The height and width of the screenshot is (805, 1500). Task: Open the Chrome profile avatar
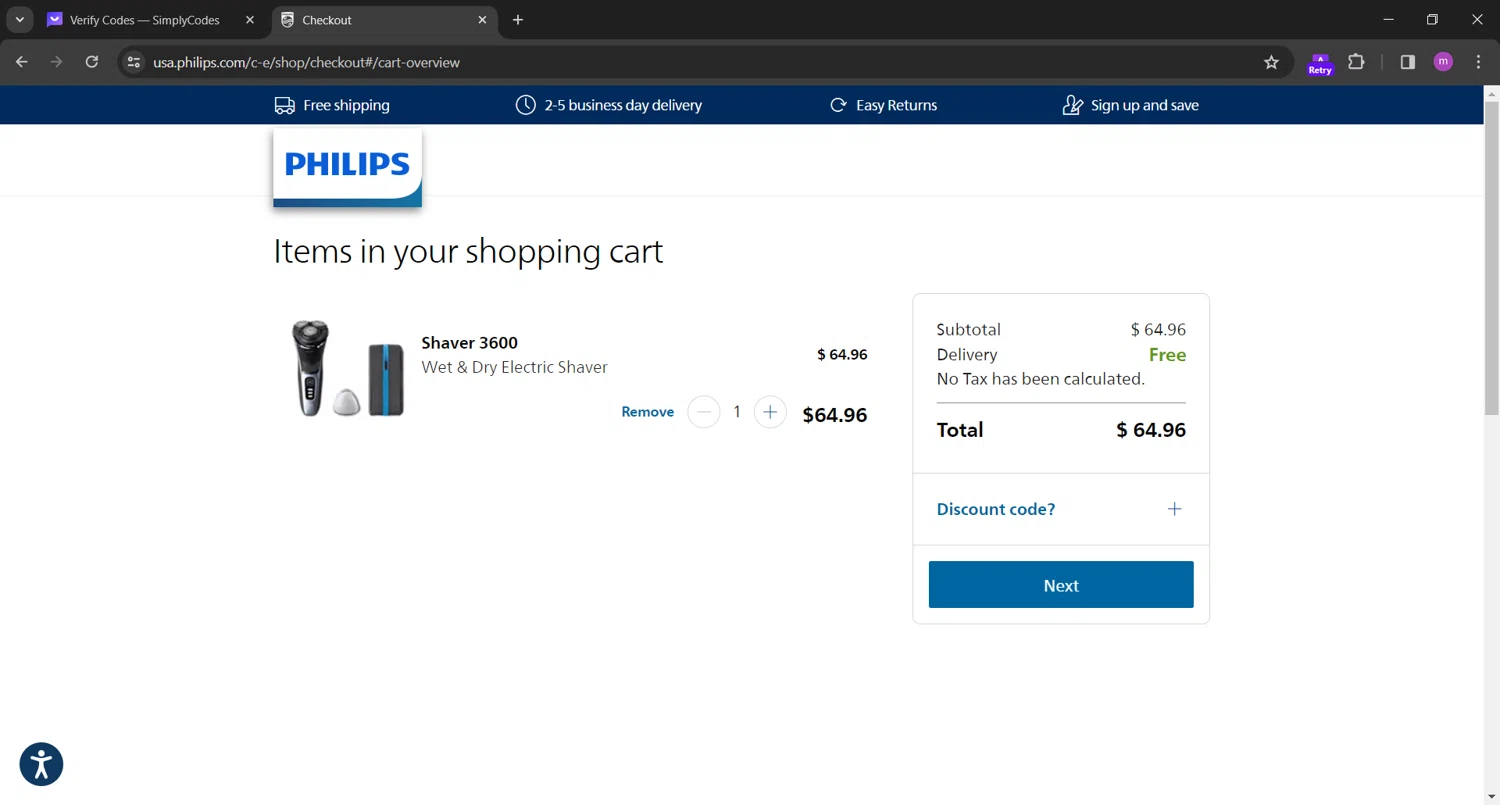point(1442,62)
